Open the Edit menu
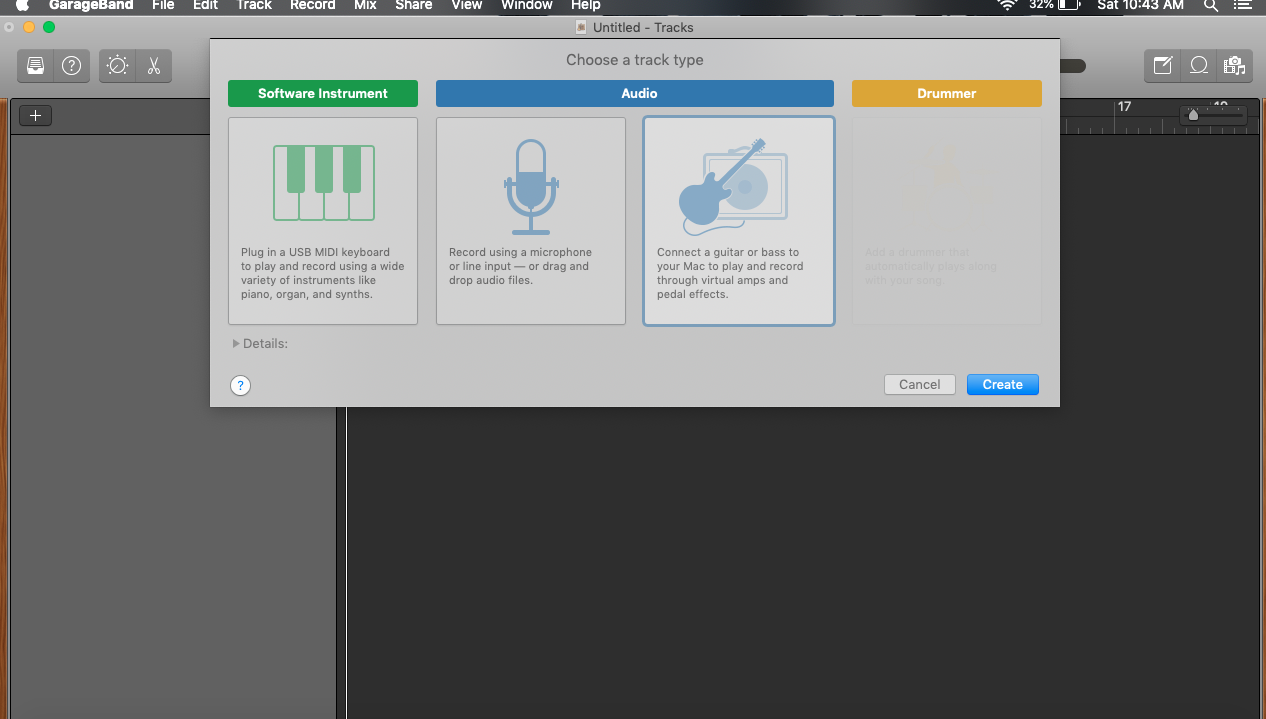 206,5
